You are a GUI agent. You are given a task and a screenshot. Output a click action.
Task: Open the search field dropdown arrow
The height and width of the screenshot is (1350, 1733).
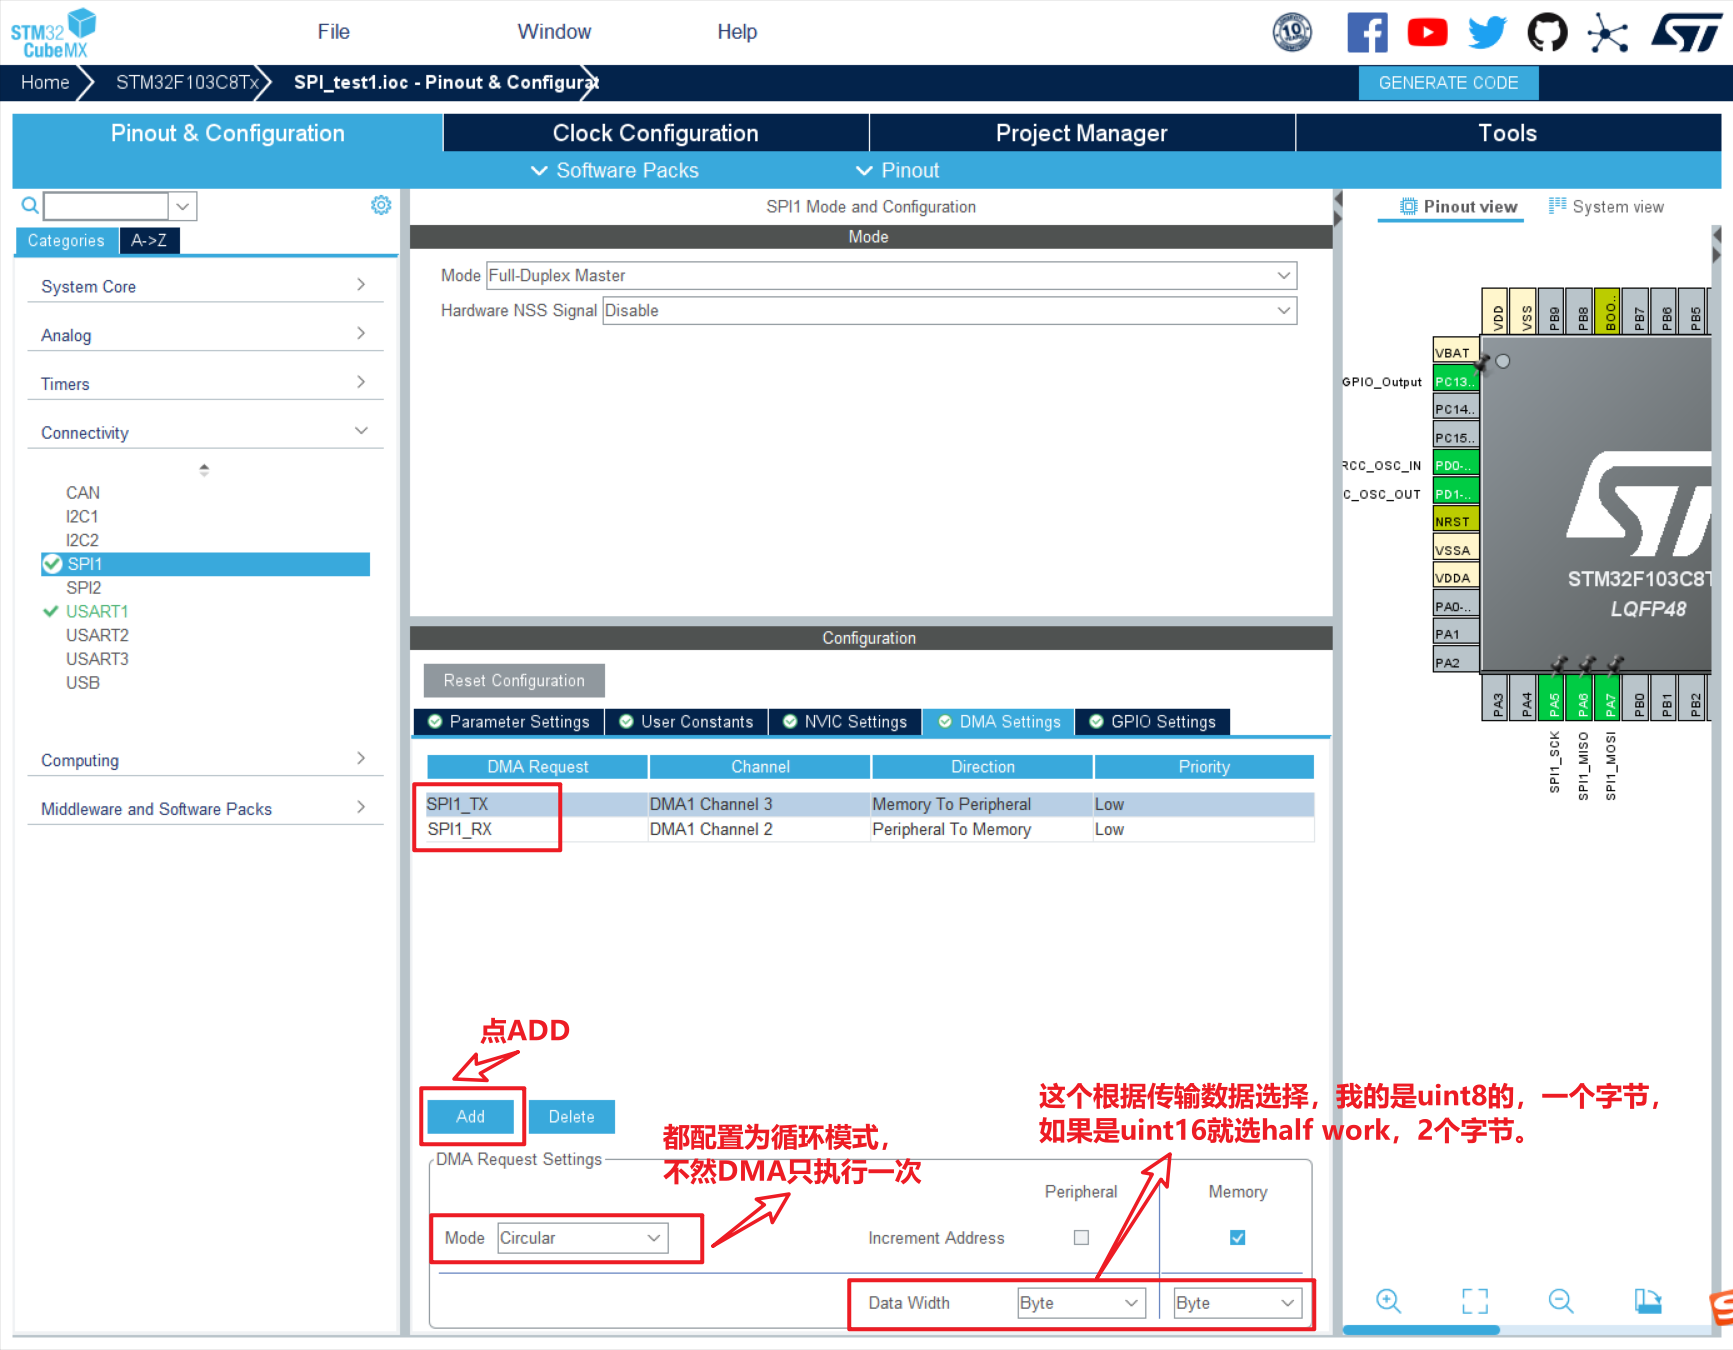[x=182, y=206]
